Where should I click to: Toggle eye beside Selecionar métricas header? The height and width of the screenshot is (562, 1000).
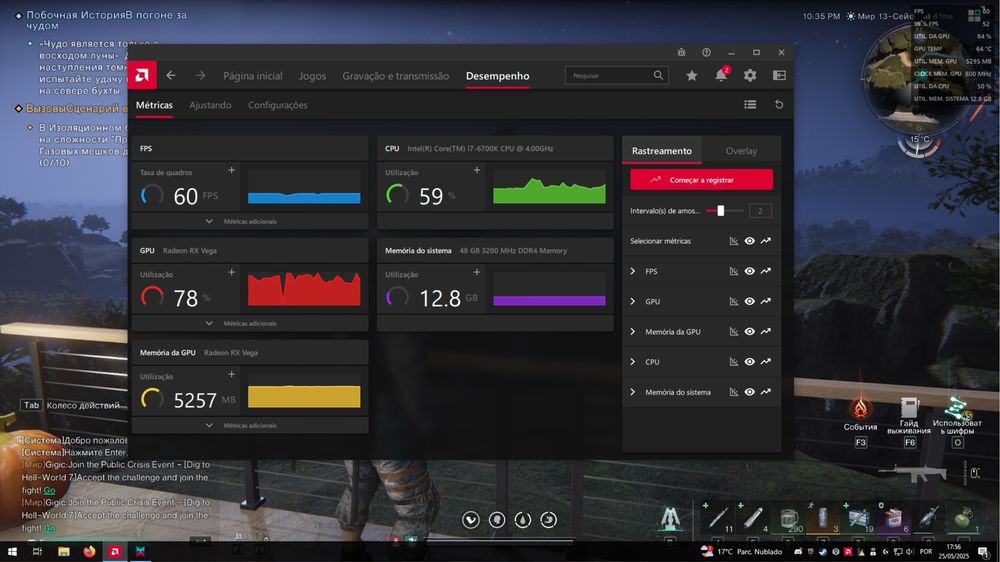[749, 241]
